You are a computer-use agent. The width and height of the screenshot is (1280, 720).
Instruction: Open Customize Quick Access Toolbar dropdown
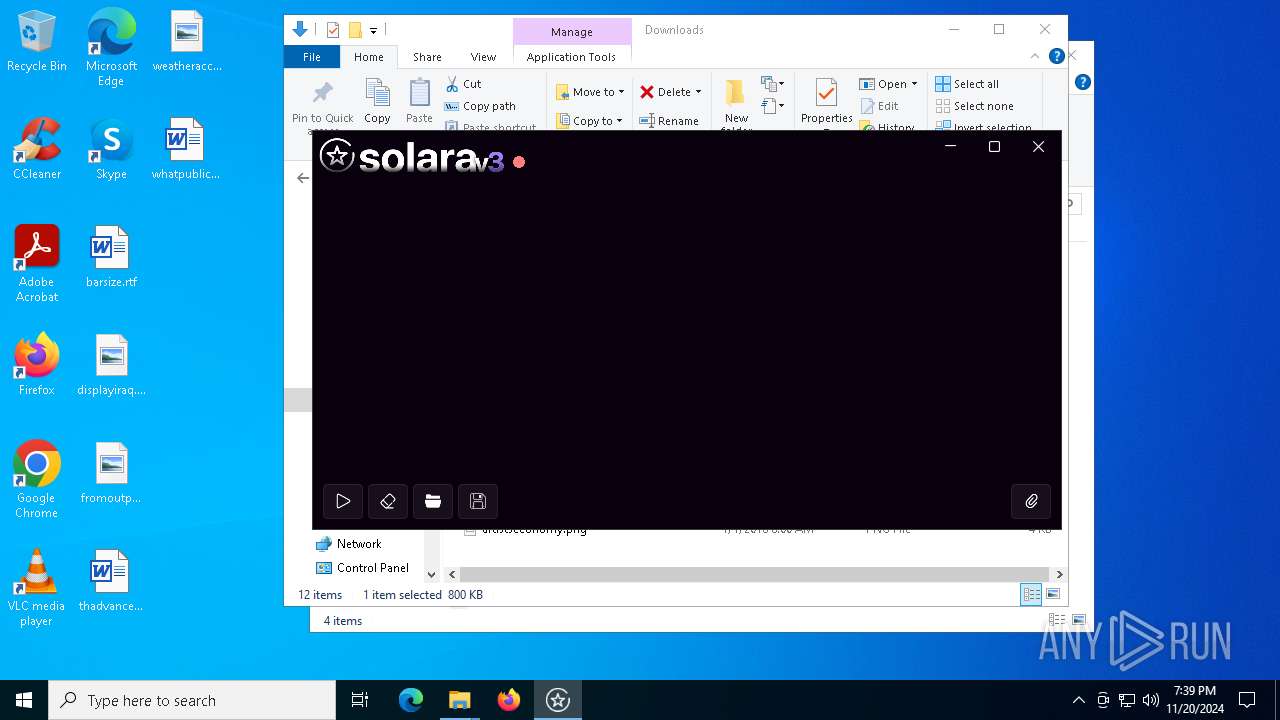click(373, 31)
